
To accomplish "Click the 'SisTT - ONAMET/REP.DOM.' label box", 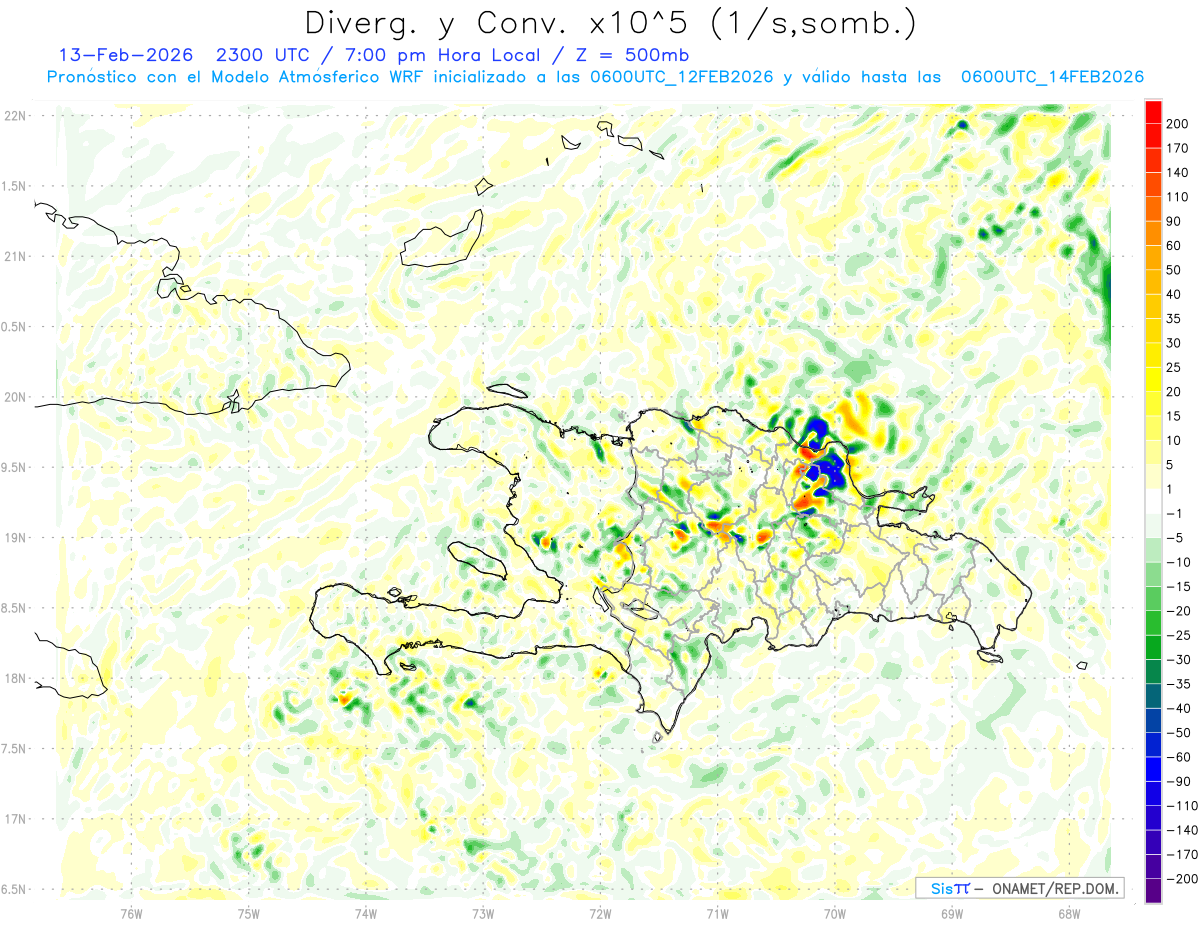I will [x=1020, y=888].
